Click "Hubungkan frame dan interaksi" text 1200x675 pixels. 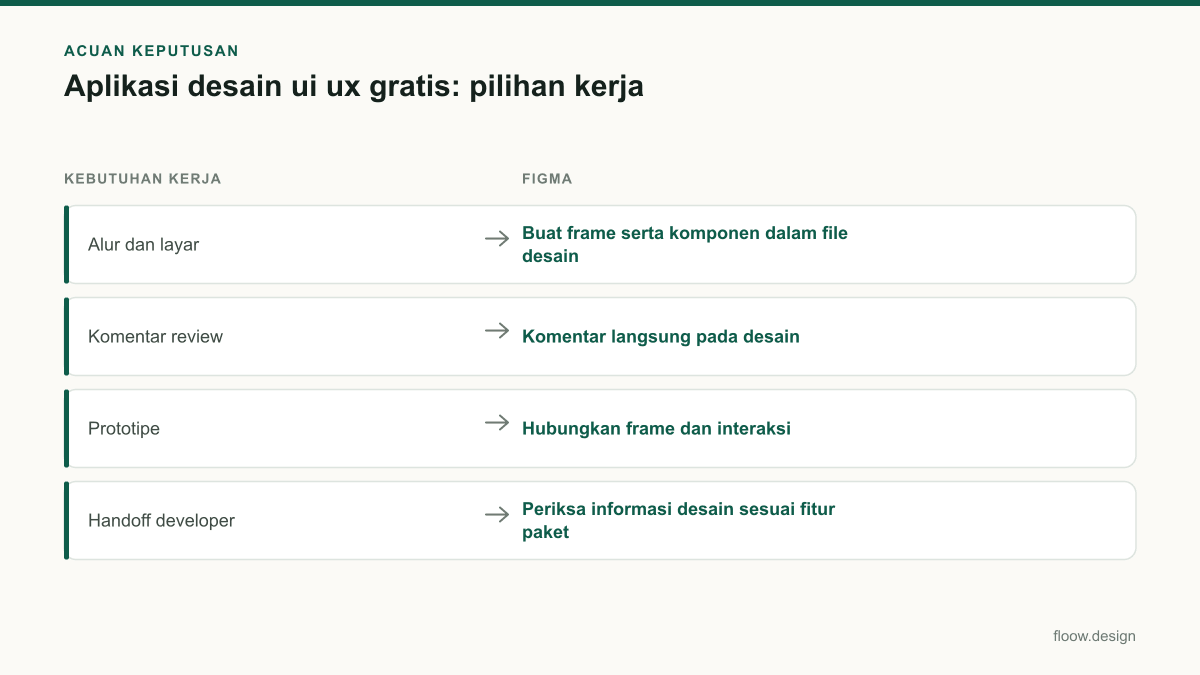[656, 429]
